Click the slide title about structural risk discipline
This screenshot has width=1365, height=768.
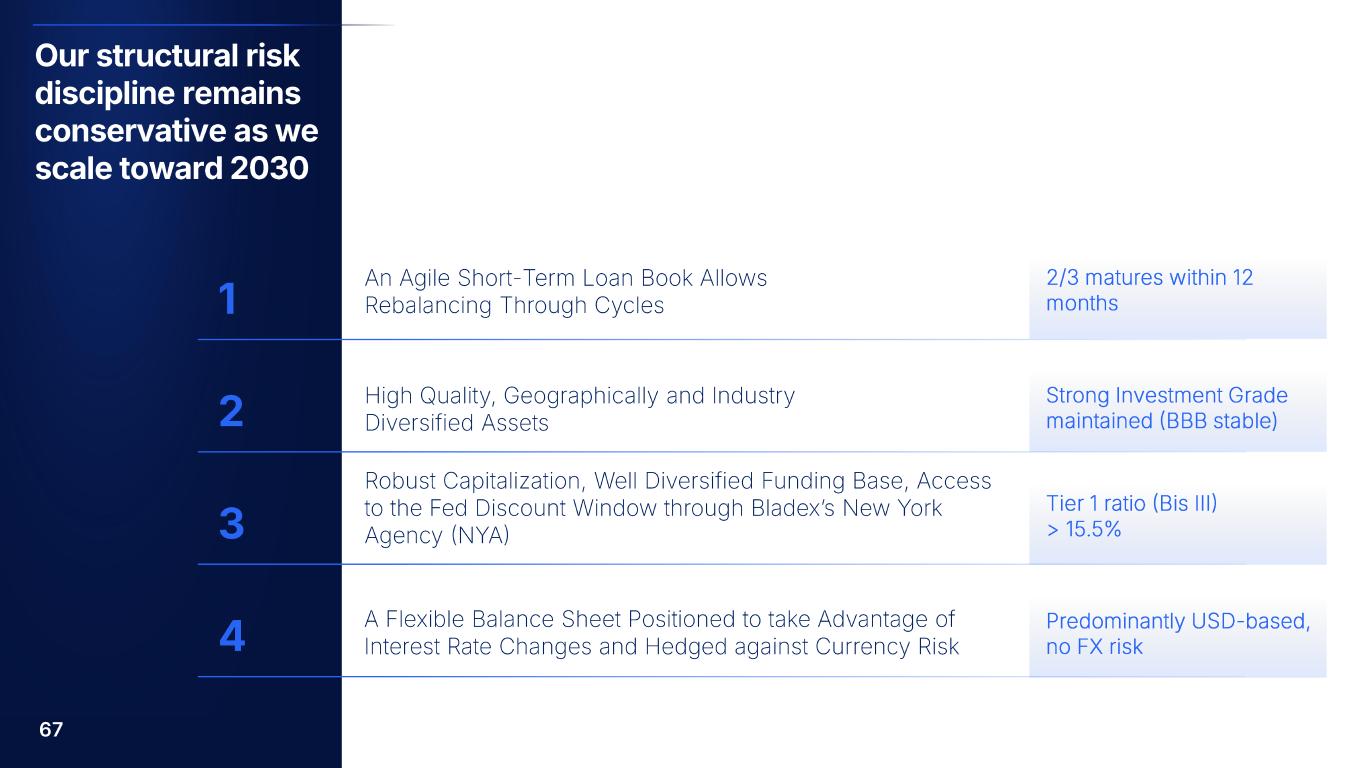click(x=175, y=111)
